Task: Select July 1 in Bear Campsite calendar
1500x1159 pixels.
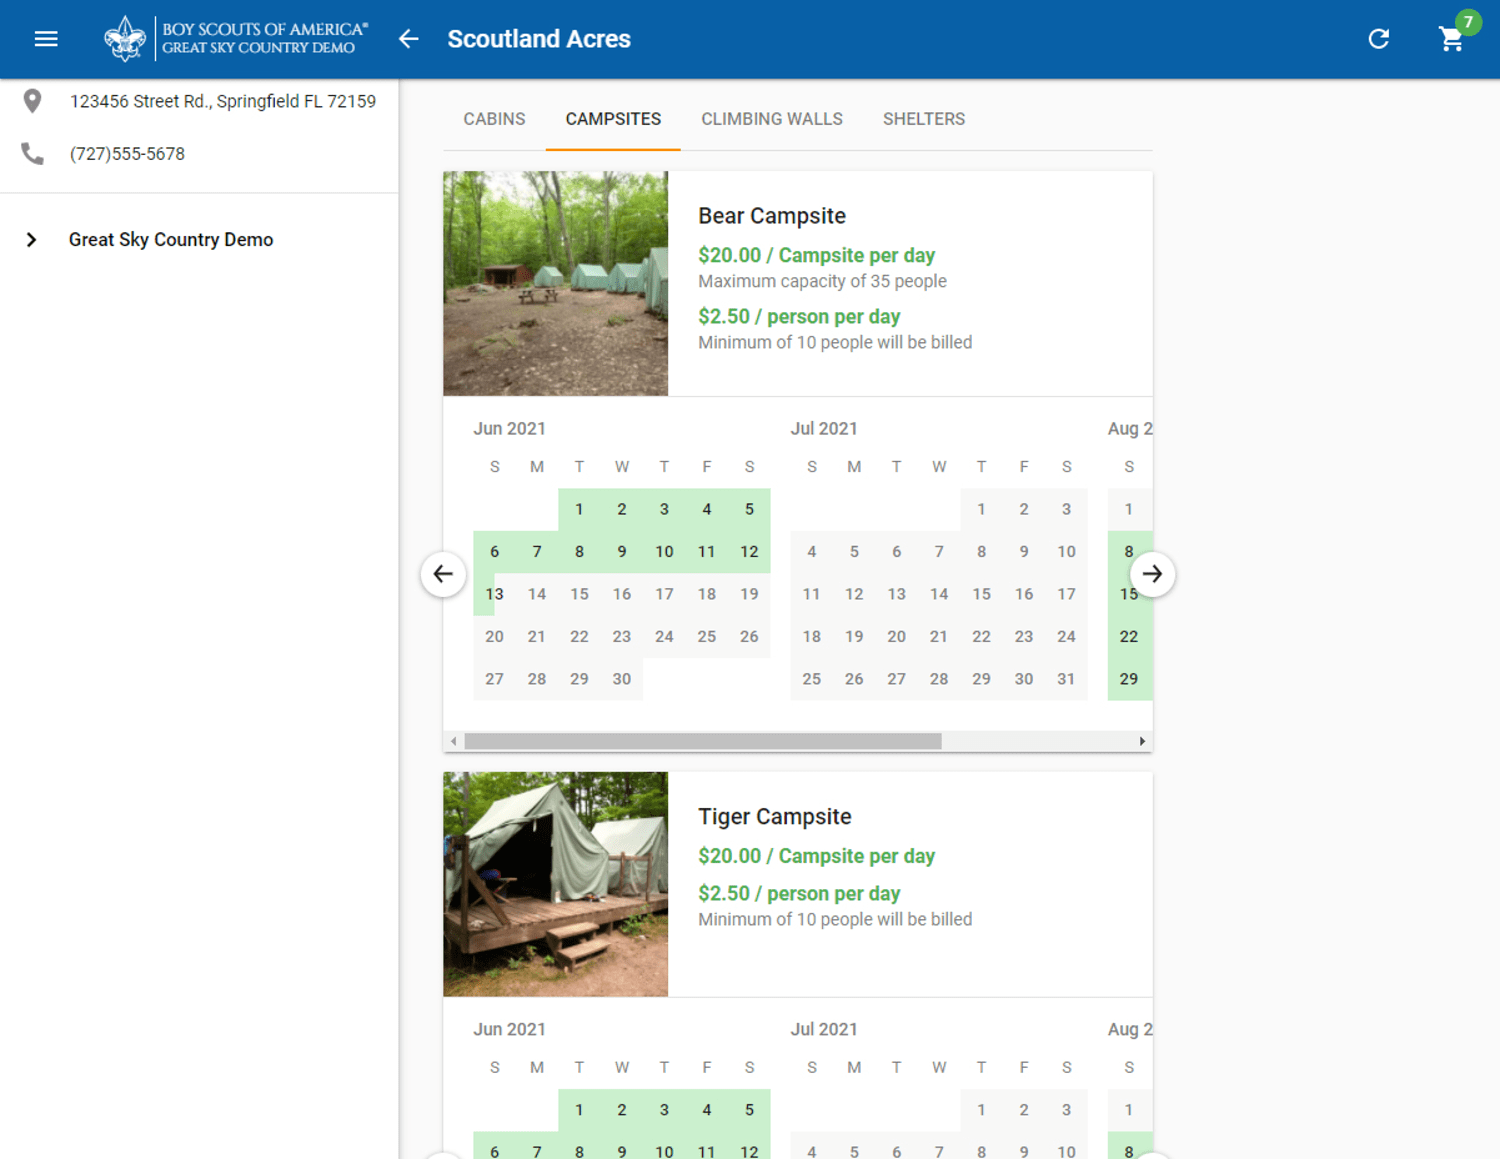Action: tap(981, 509)
